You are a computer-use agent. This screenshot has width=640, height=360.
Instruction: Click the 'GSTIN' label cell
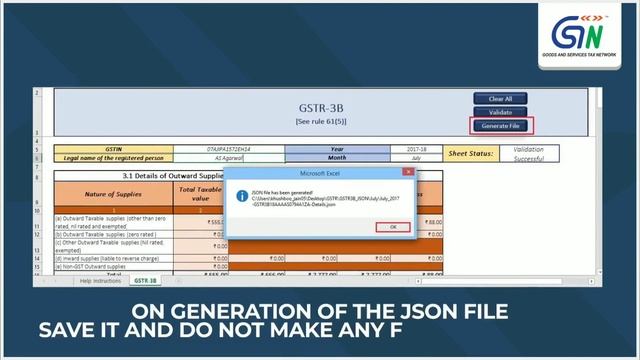click(x=113, y=149)
